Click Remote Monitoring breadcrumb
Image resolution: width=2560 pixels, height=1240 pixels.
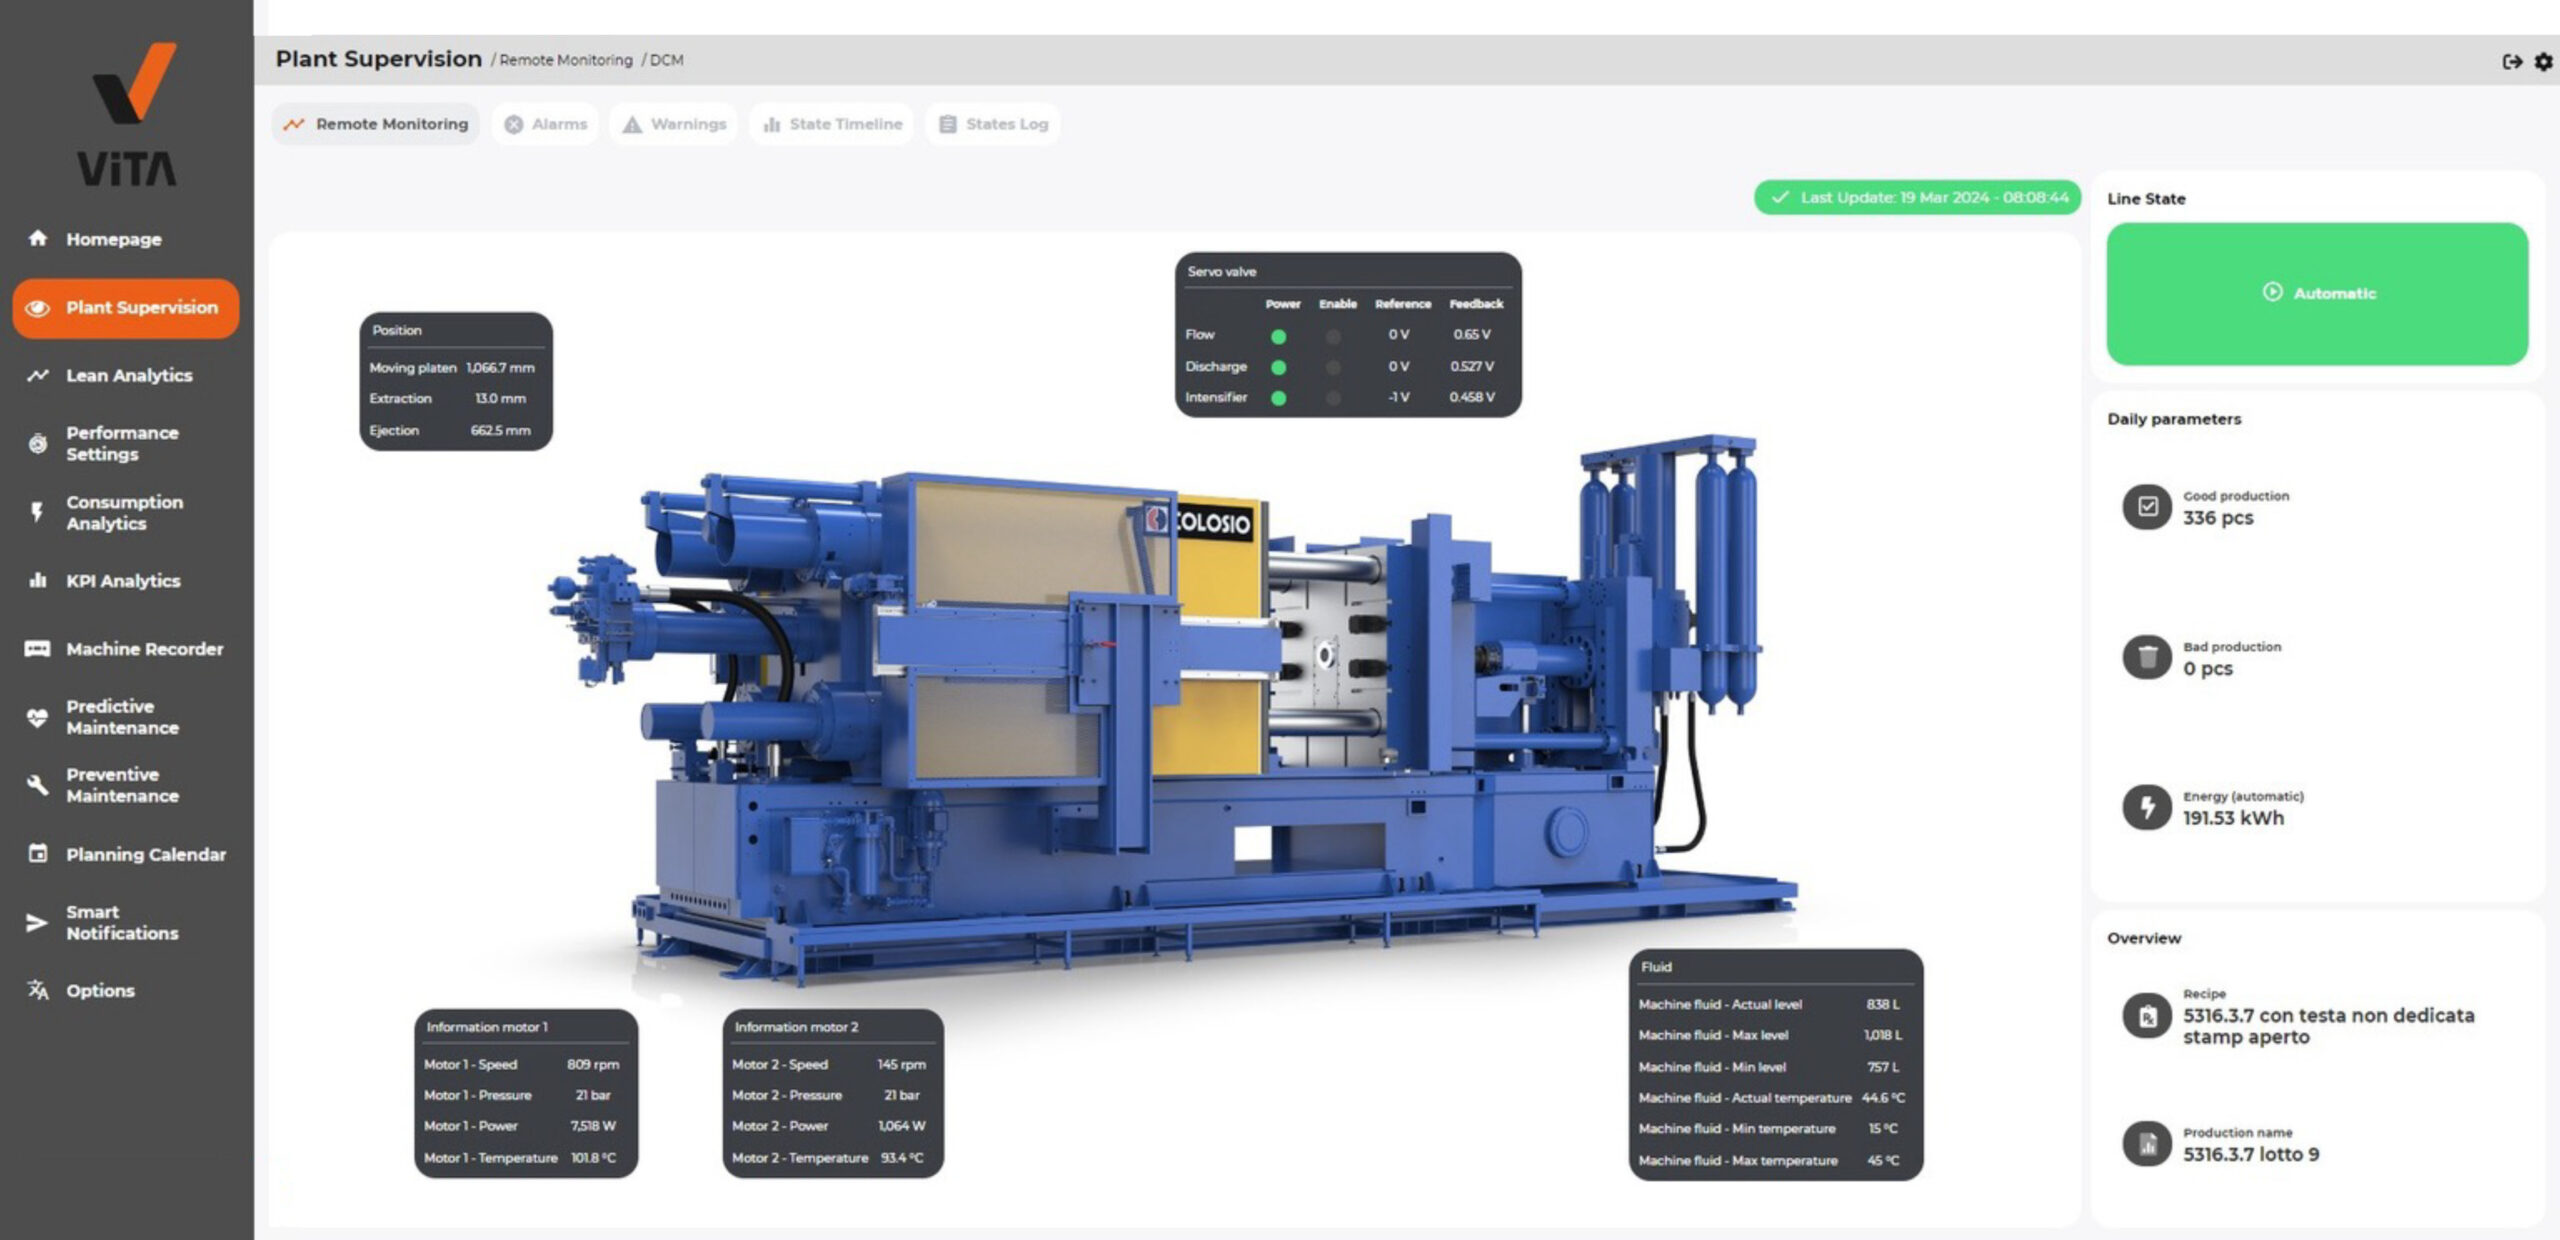coord(566,60)
